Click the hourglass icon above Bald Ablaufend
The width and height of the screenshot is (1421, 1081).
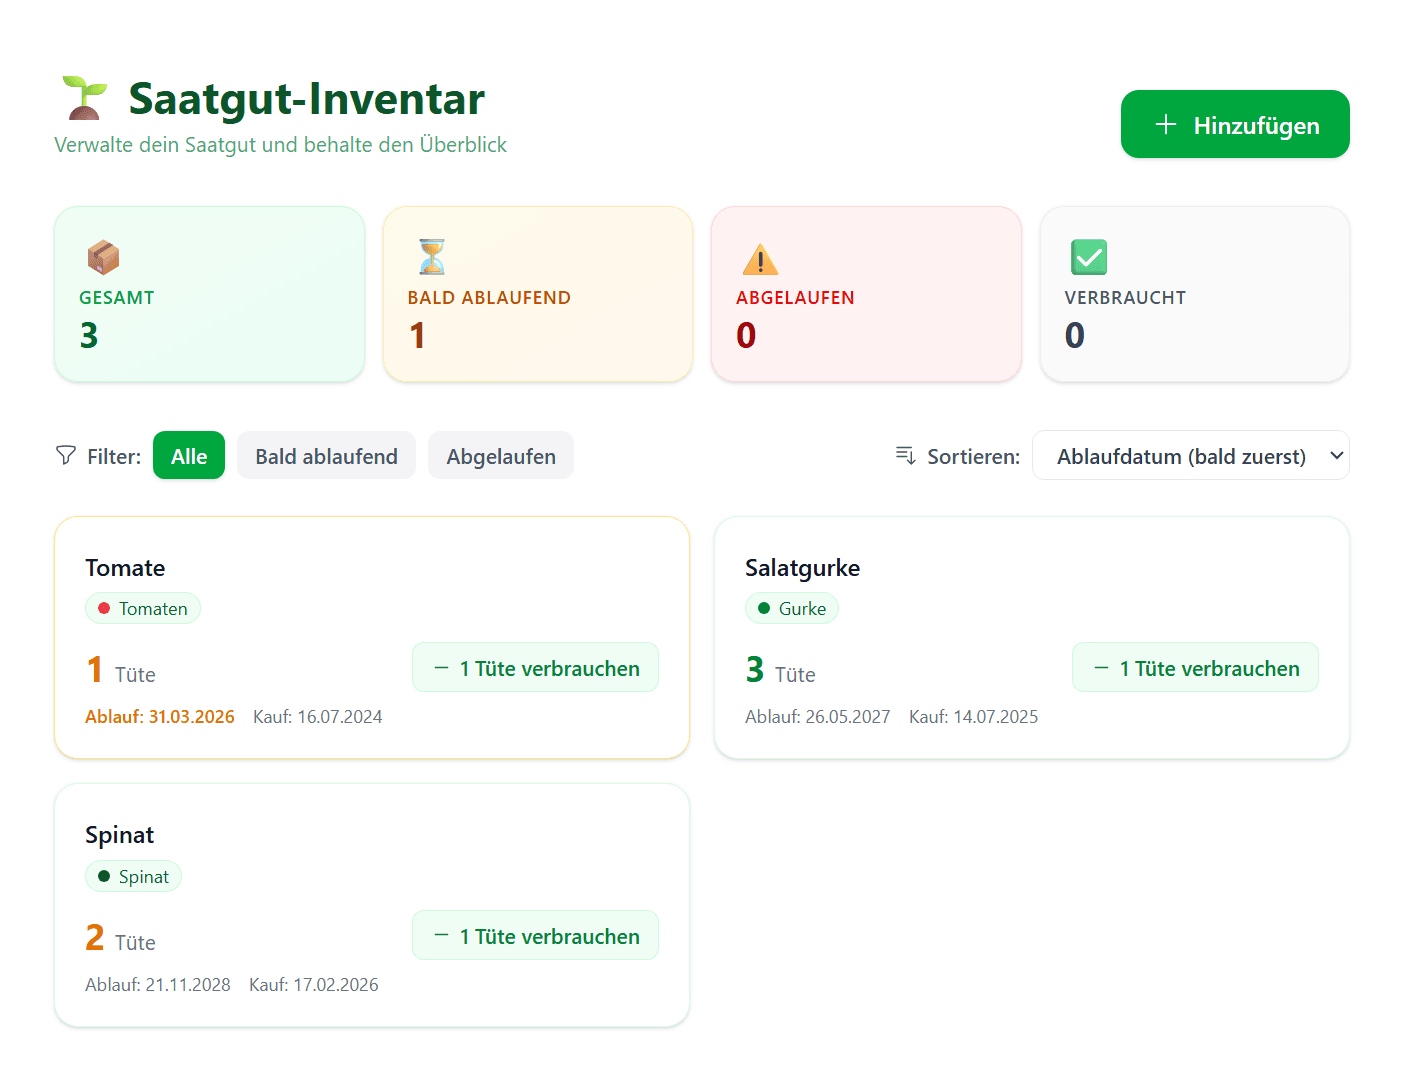[x=431, y=257]
